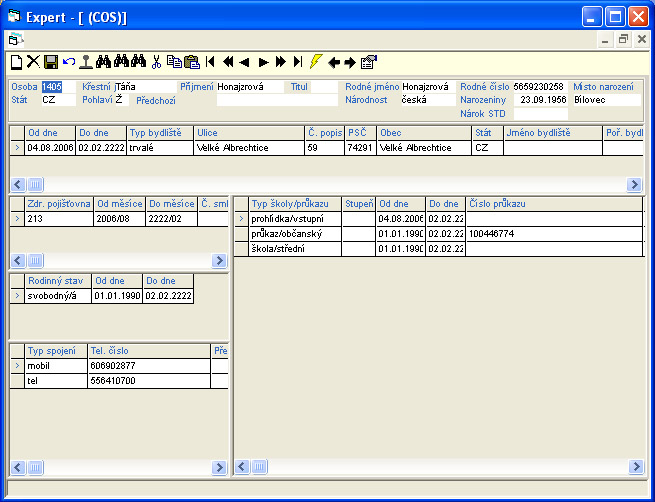The image size is (655, 502).
Task: Click the Zdr. pojišťovna grid's right scroll arrow
Action: [x=219, y=260]
